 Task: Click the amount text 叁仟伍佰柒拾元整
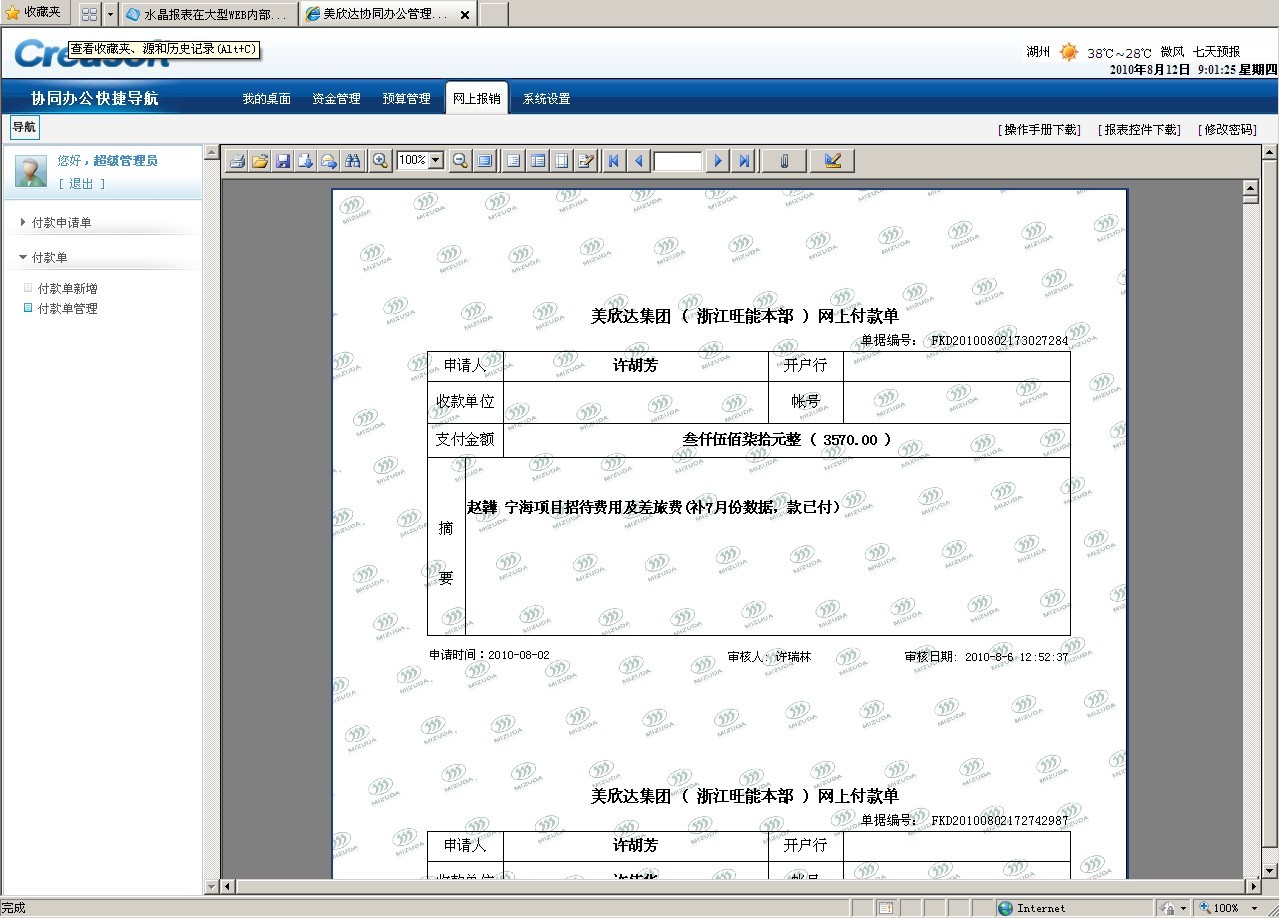point(741,440)
